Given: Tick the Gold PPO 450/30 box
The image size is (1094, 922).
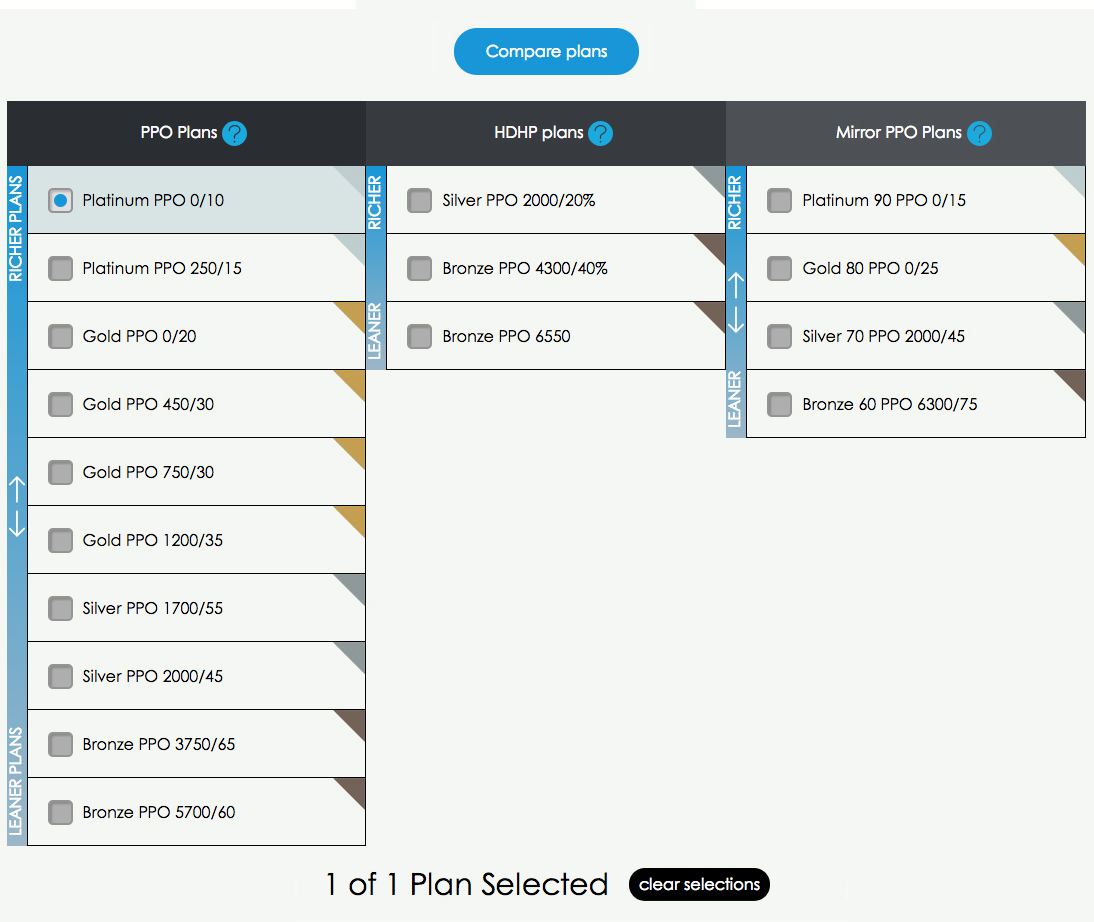Looking at the screenshot, I should [61, 404].
